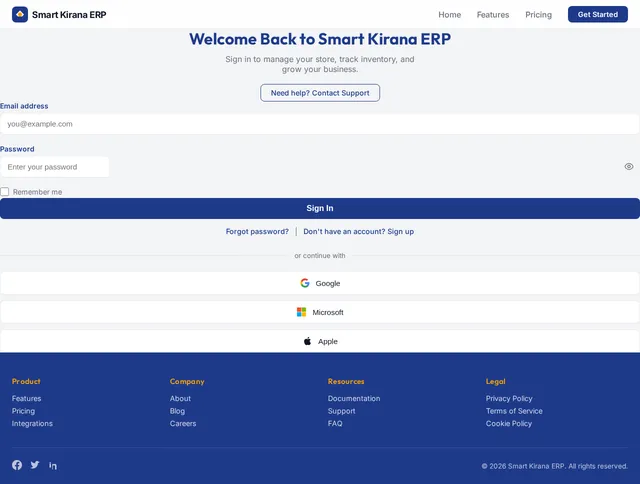
Task: Enable the Remember me checkbox
Action: 4,192
